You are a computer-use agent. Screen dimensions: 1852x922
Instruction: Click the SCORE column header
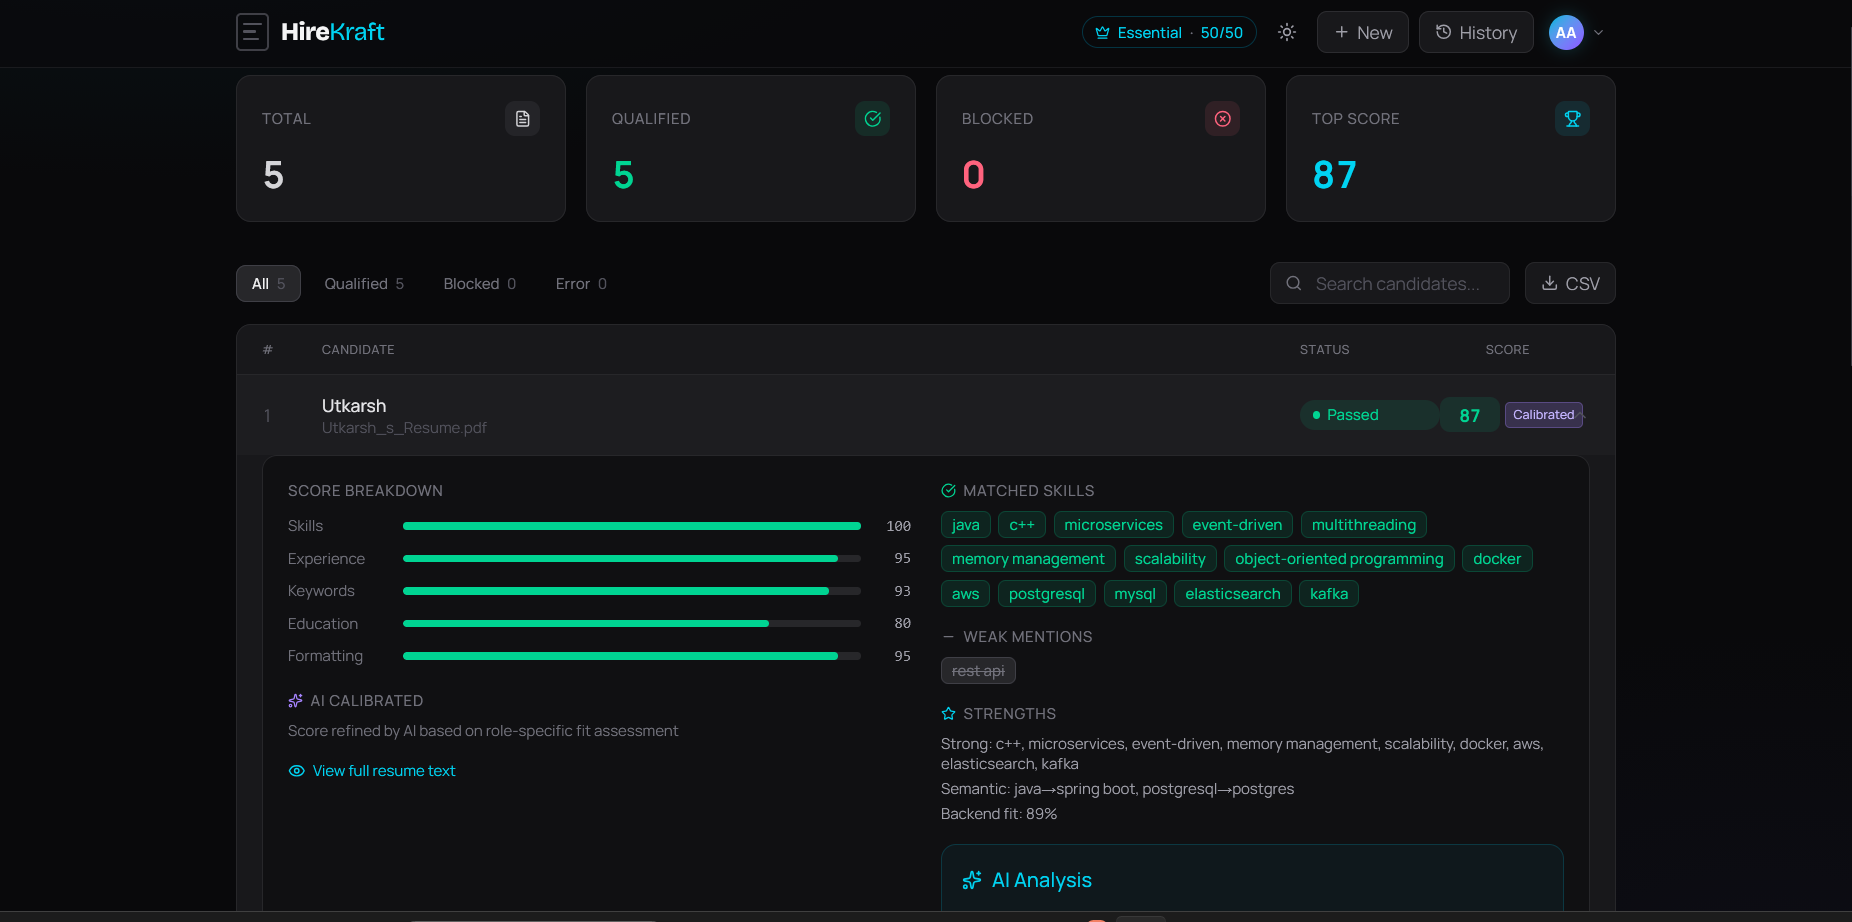click(x=1507, y=350)
